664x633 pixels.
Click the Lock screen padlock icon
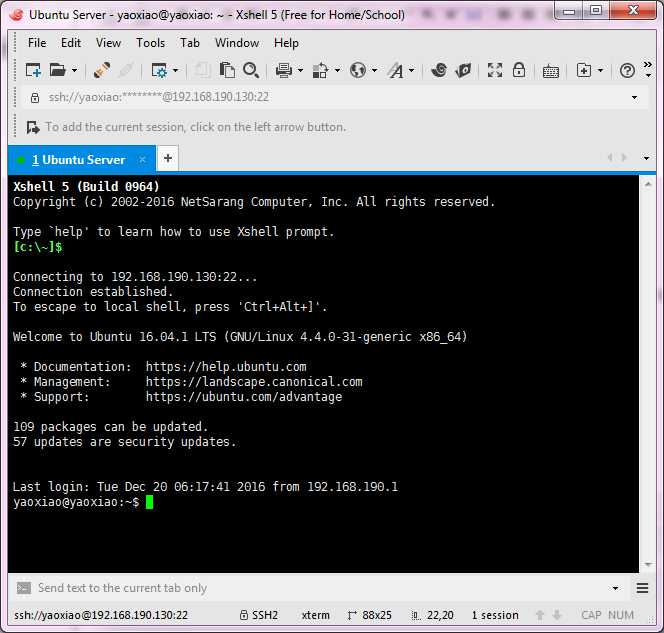(519, 70)
